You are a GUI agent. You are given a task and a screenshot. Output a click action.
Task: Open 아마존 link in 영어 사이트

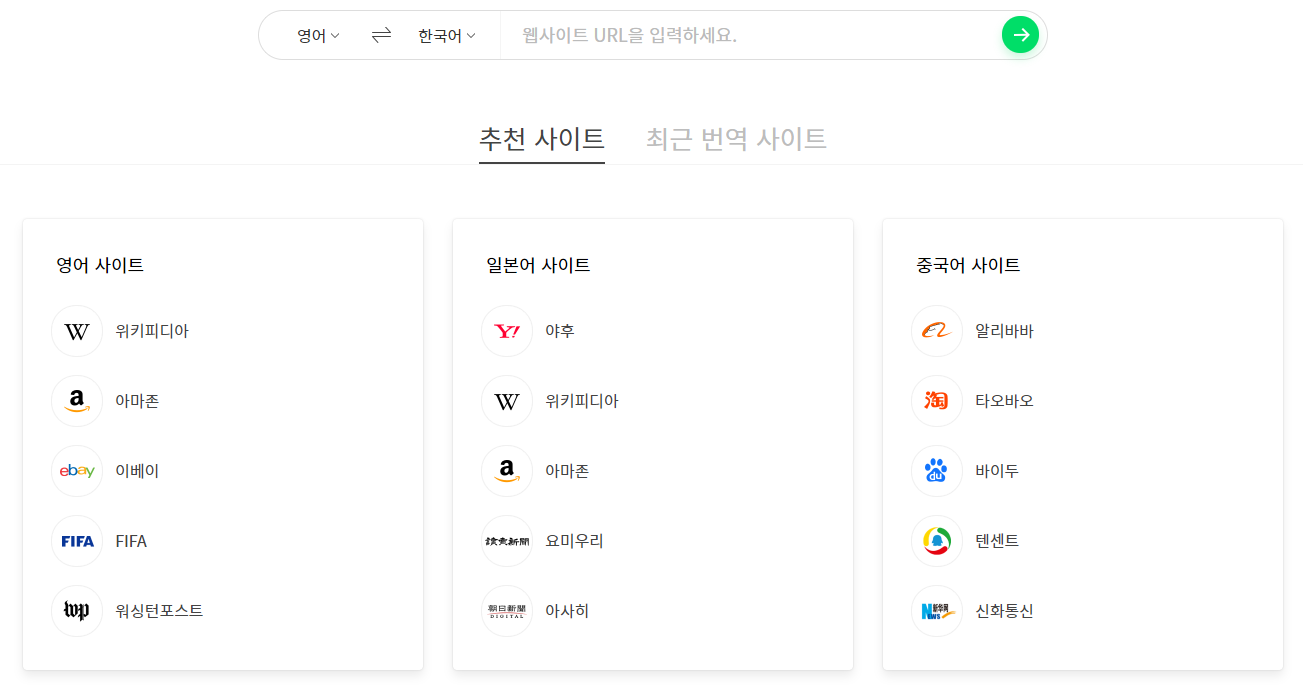coord(137,401)
